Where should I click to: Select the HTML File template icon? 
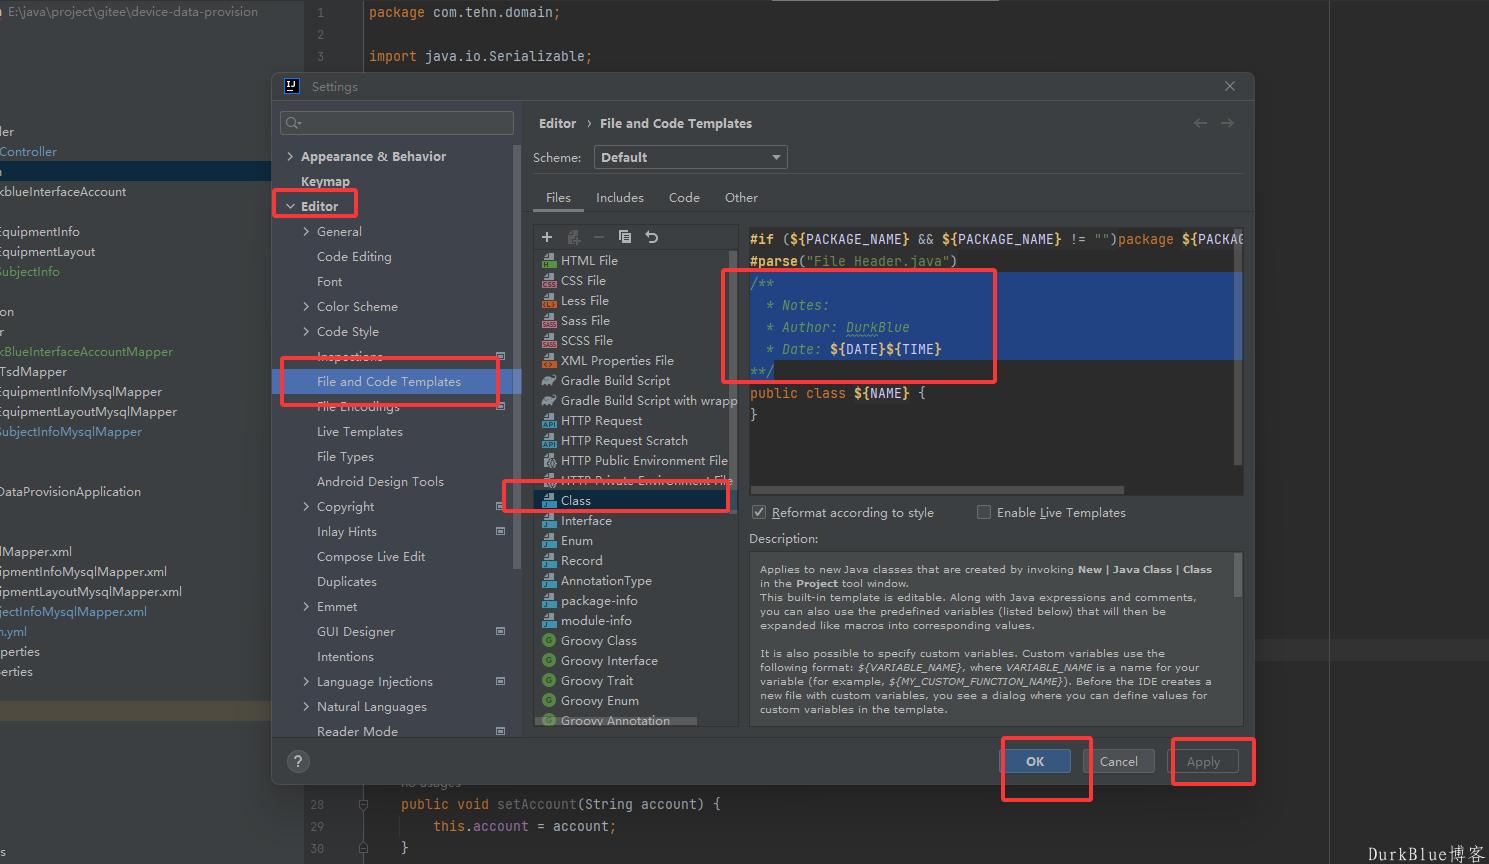click(x=549, y=260)
